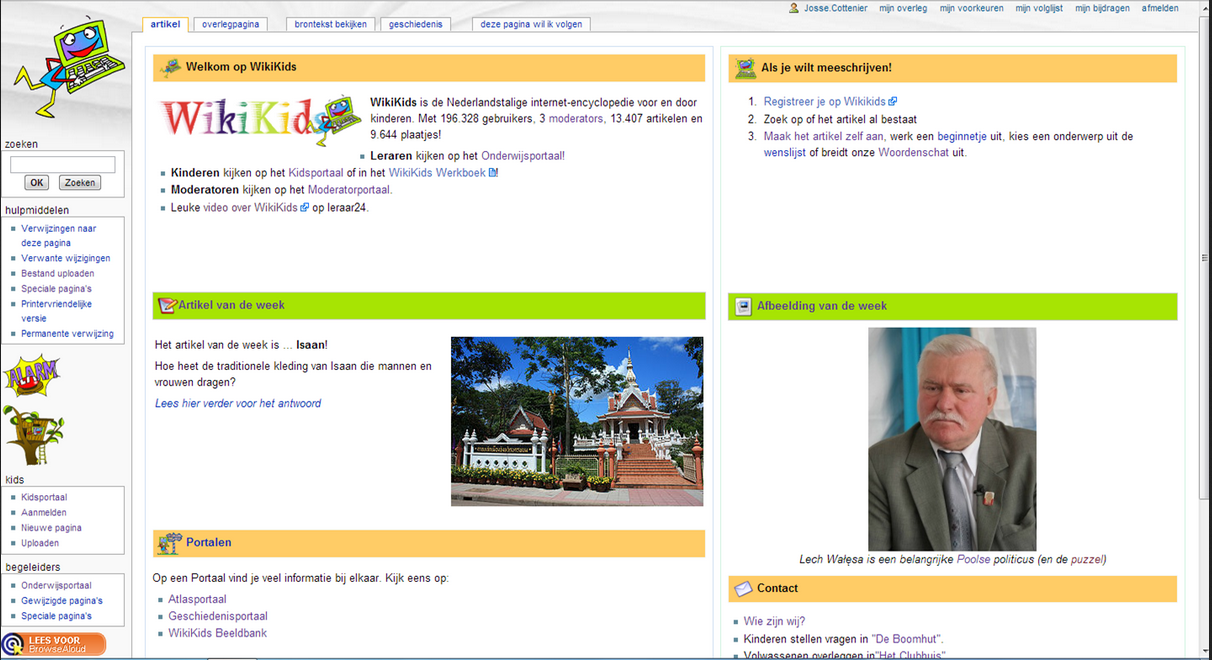This screenshot has width=1212, height=660.
Task: Open the Lech Wałęsa portrait image
Action: pos(952,439)
